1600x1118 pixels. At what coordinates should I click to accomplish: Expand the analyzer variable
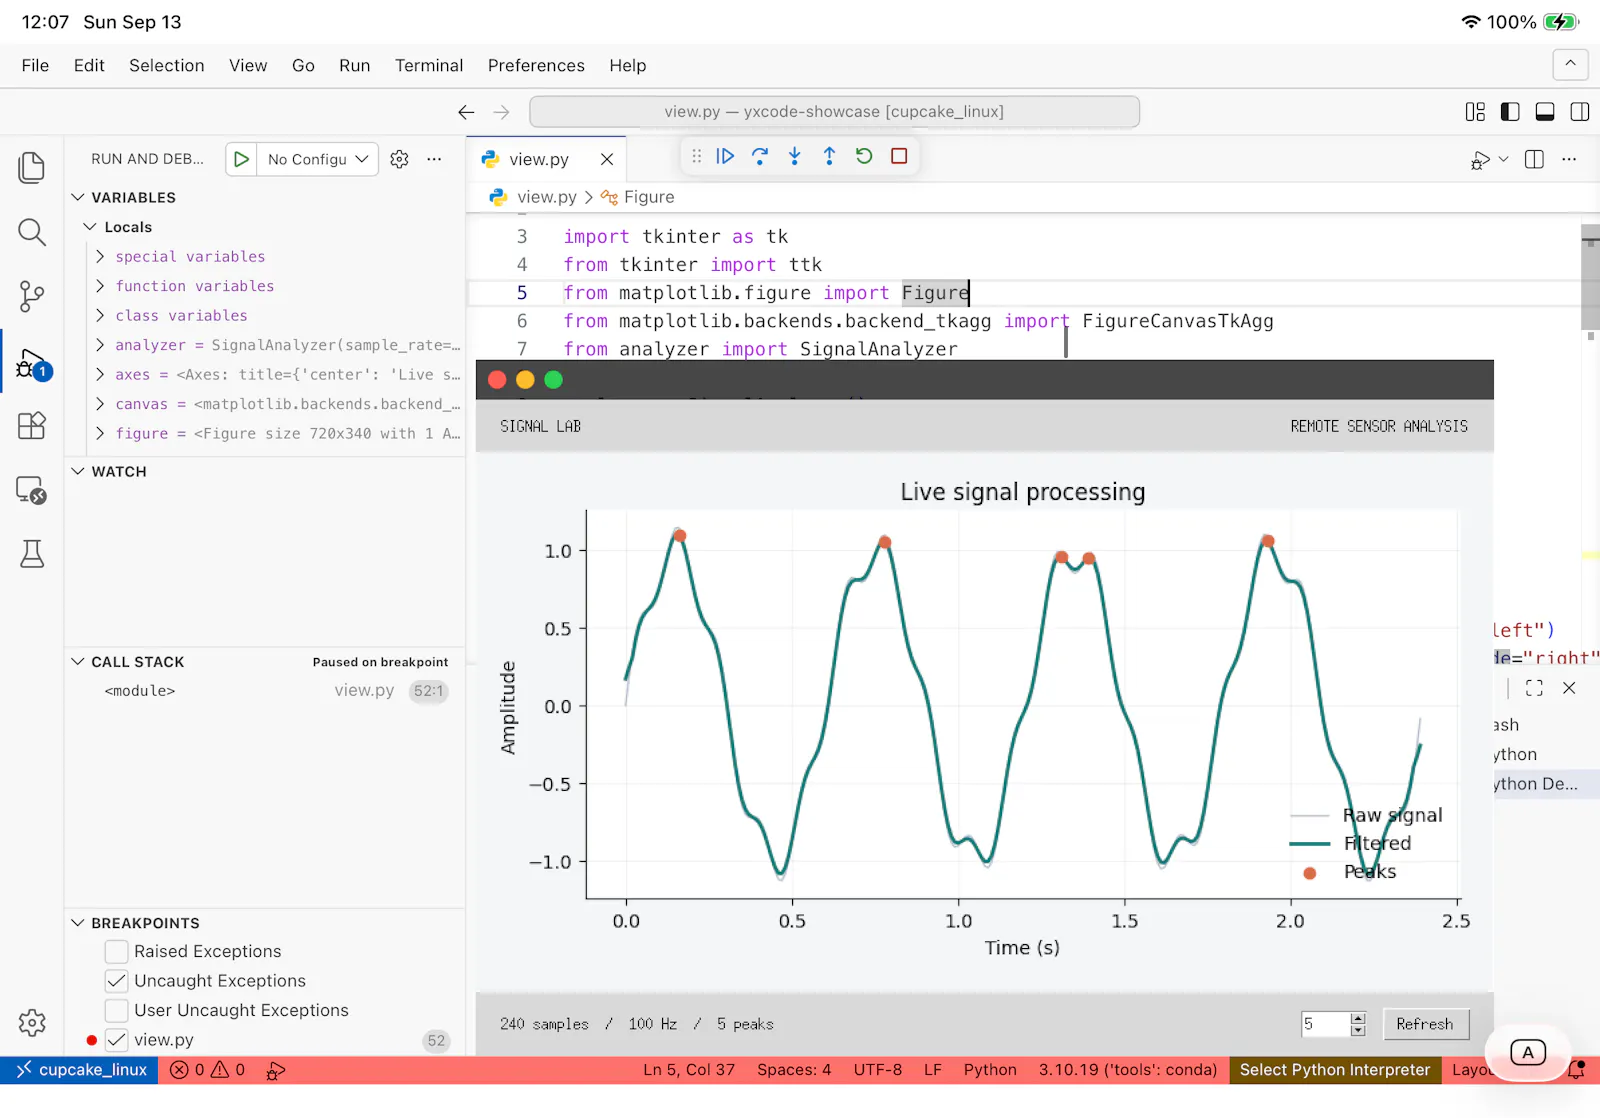[x=100, y=345]
